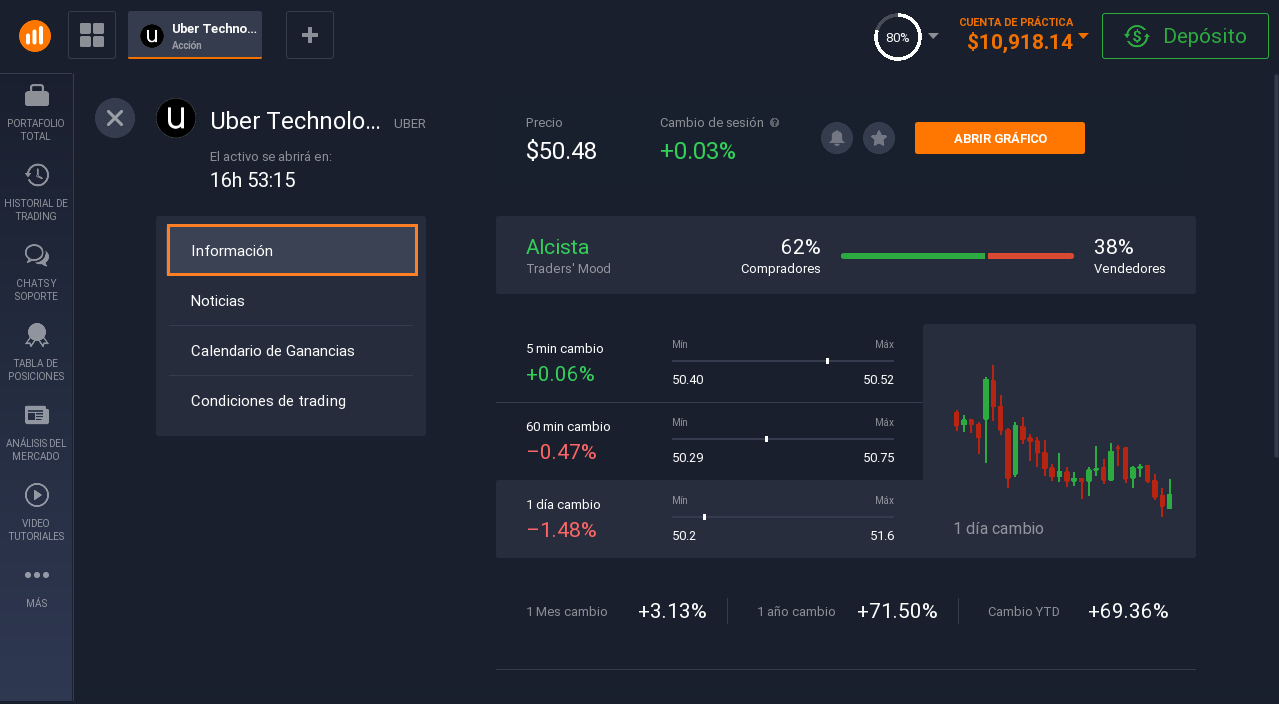This screenshot has width=1279, height=704.
Task: Click the −0.47% 60 min change value
Action: click(x=561, y=452)
